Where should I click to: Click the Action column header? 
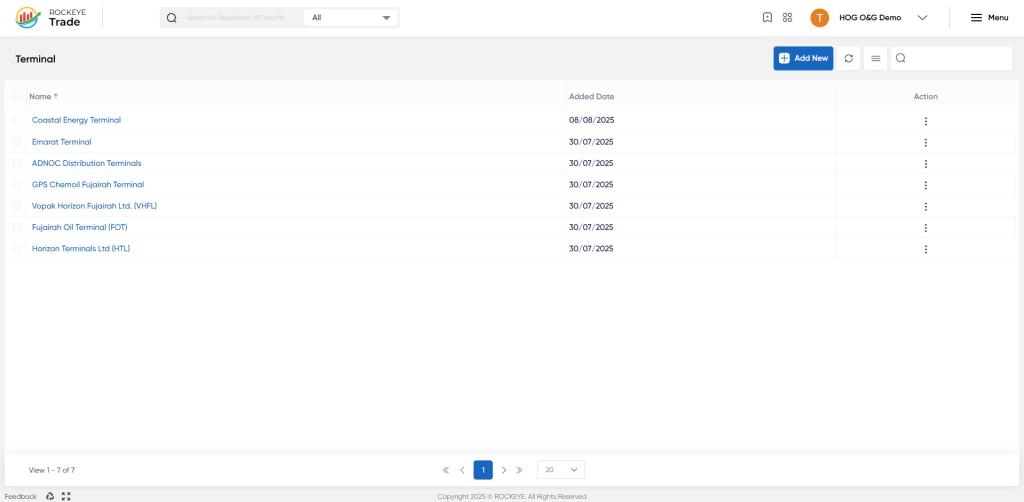click(x=925, y=97)
